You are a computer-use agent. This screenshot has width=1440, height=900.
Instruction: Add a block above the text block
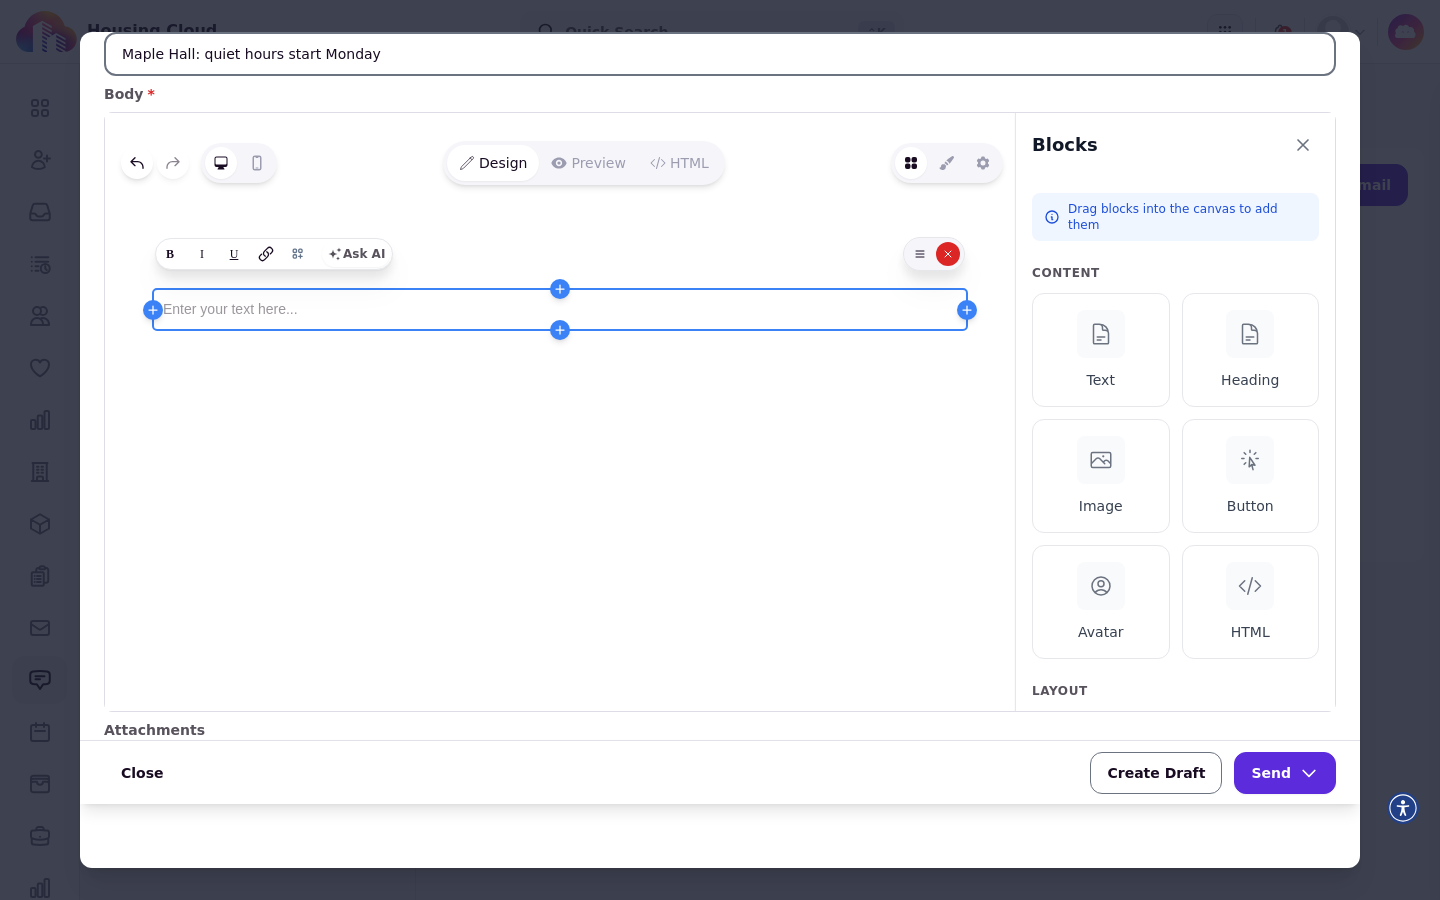pyautogui.click(x=560, y=289)
